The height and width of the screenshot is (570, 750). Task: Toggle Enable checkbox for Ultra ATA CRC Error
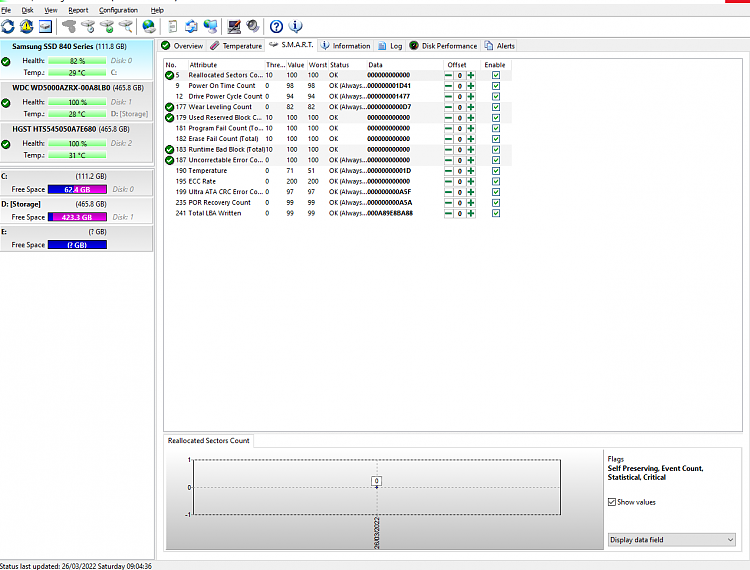(496, 192)
